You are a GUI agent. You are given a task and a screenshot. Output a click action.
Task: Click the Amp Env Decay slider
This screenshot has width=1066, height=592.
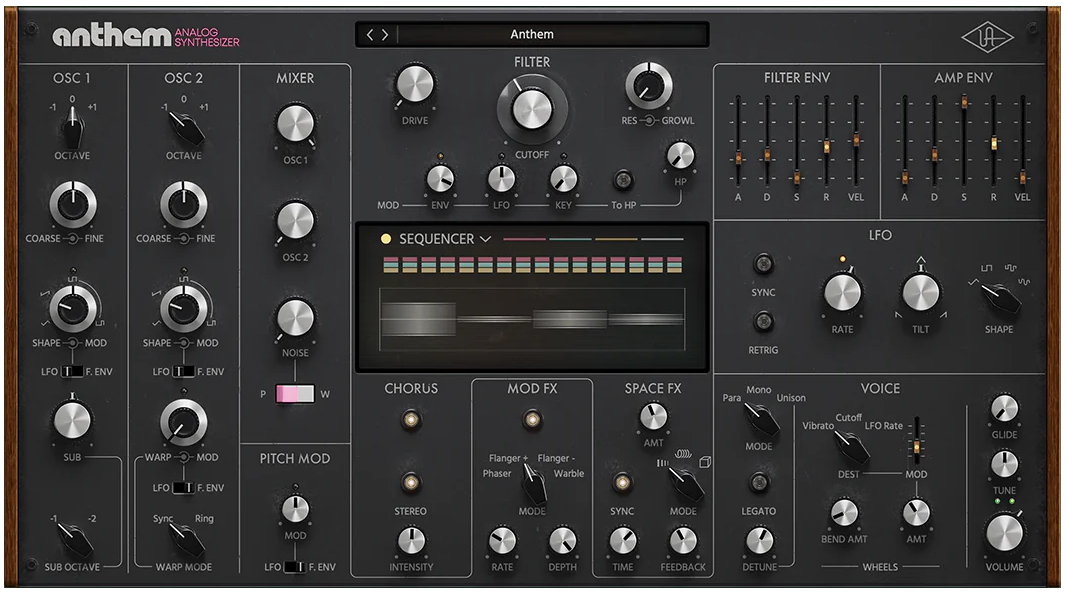coord(934,155)
